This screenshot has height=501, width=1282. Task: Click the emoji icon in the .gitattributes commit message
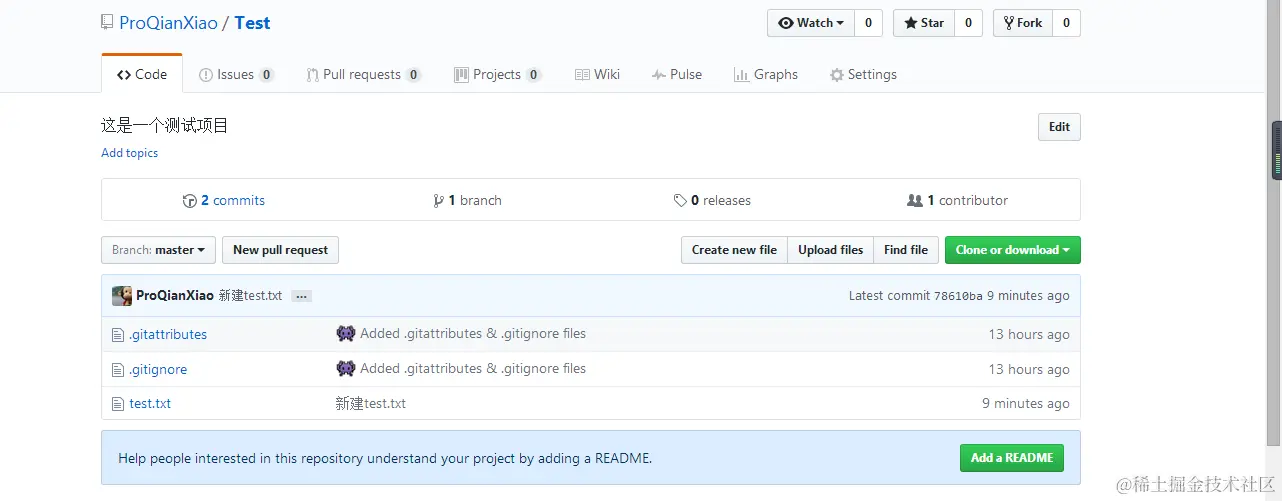(346, 334)
